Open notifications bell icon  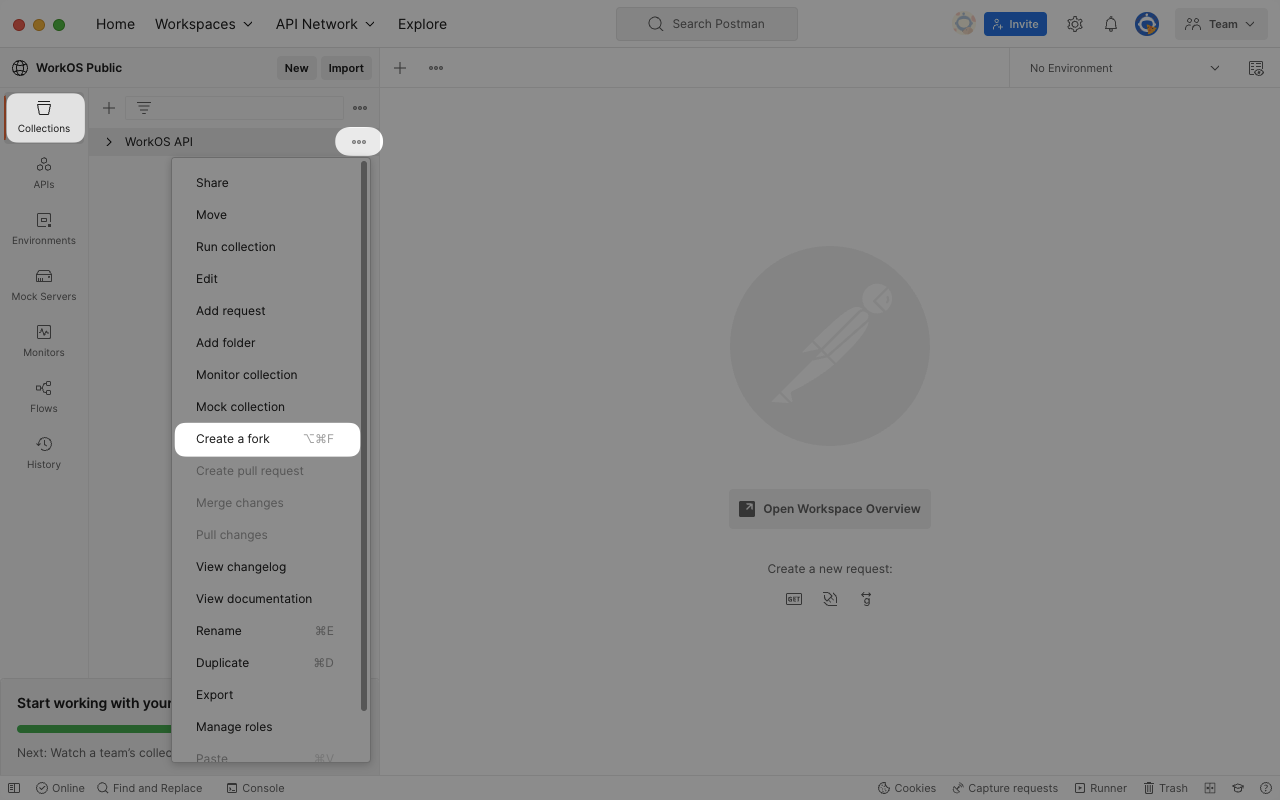pos(1110,24)
